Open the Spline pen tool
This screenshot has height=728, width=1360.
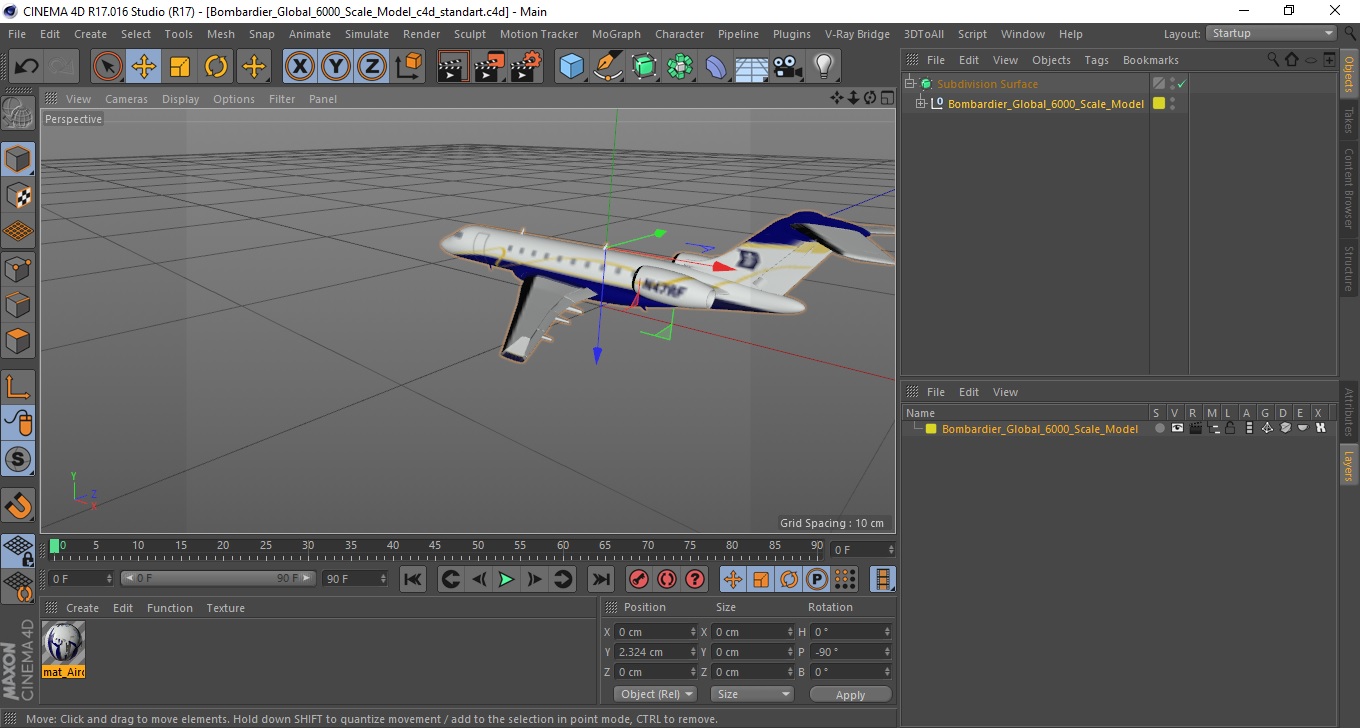[608, 67]
